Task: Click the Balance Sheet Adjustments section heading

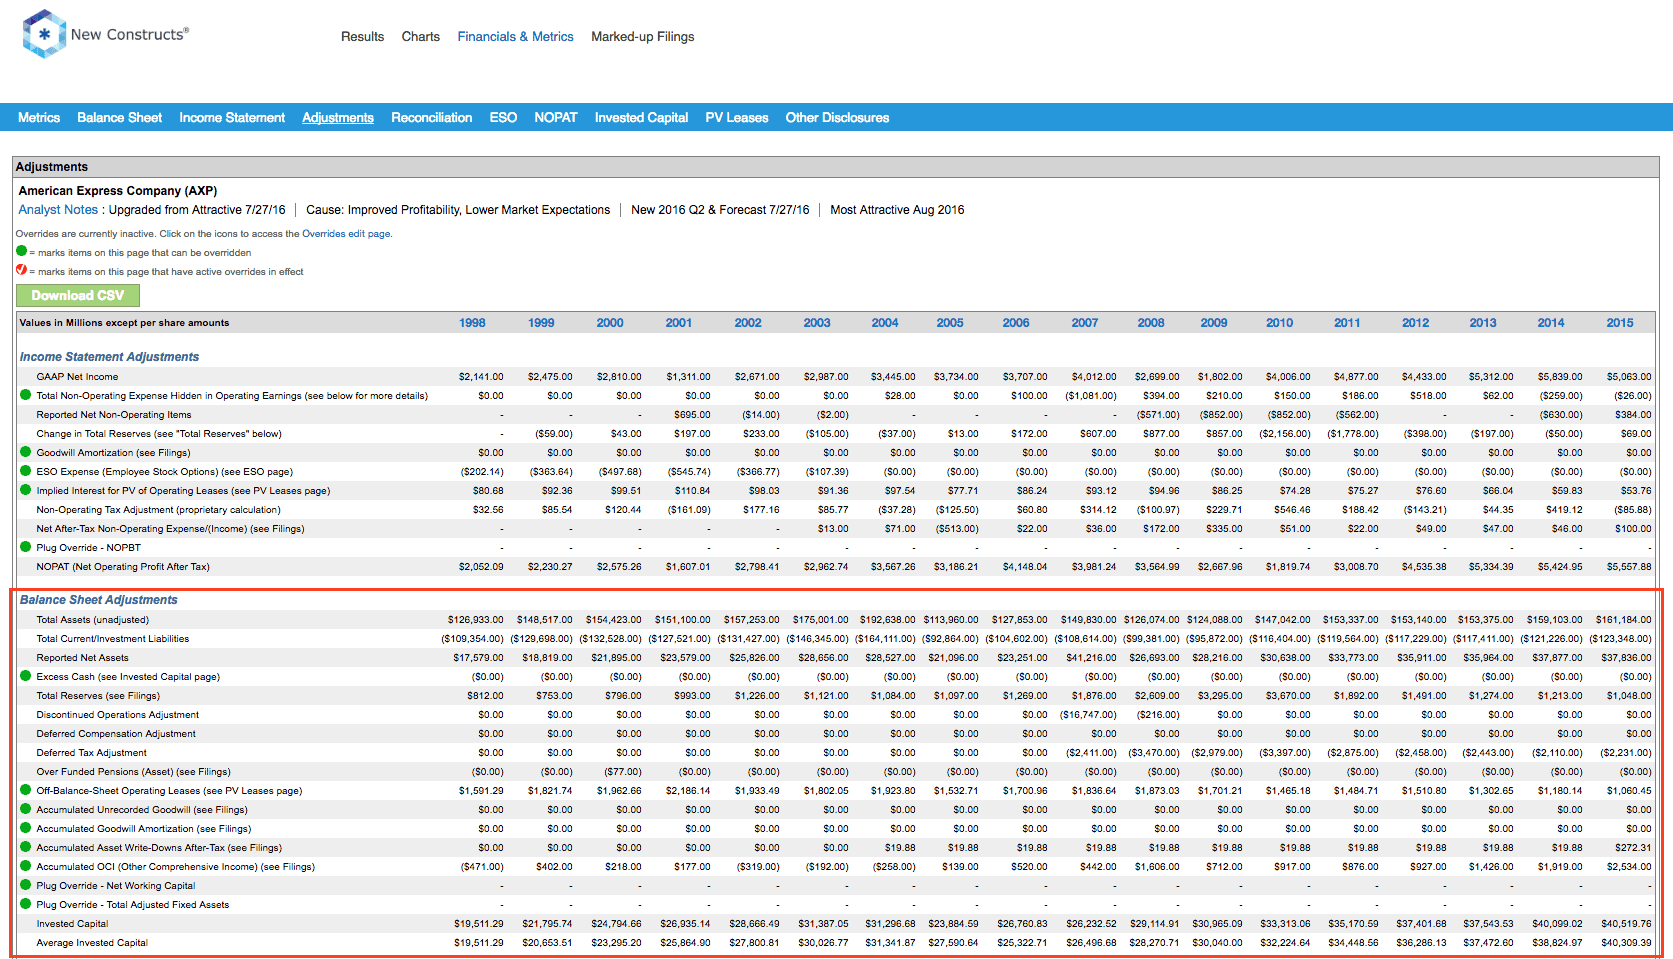Action: [98, 600]
